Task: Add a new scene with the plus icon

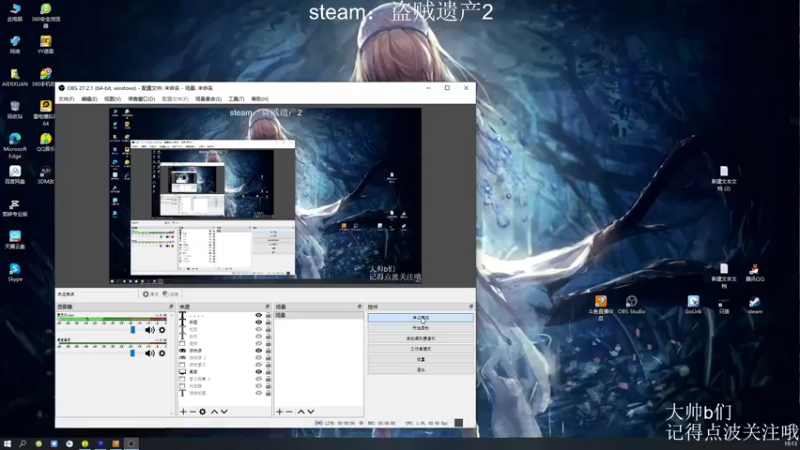Action: coord(280,412)
